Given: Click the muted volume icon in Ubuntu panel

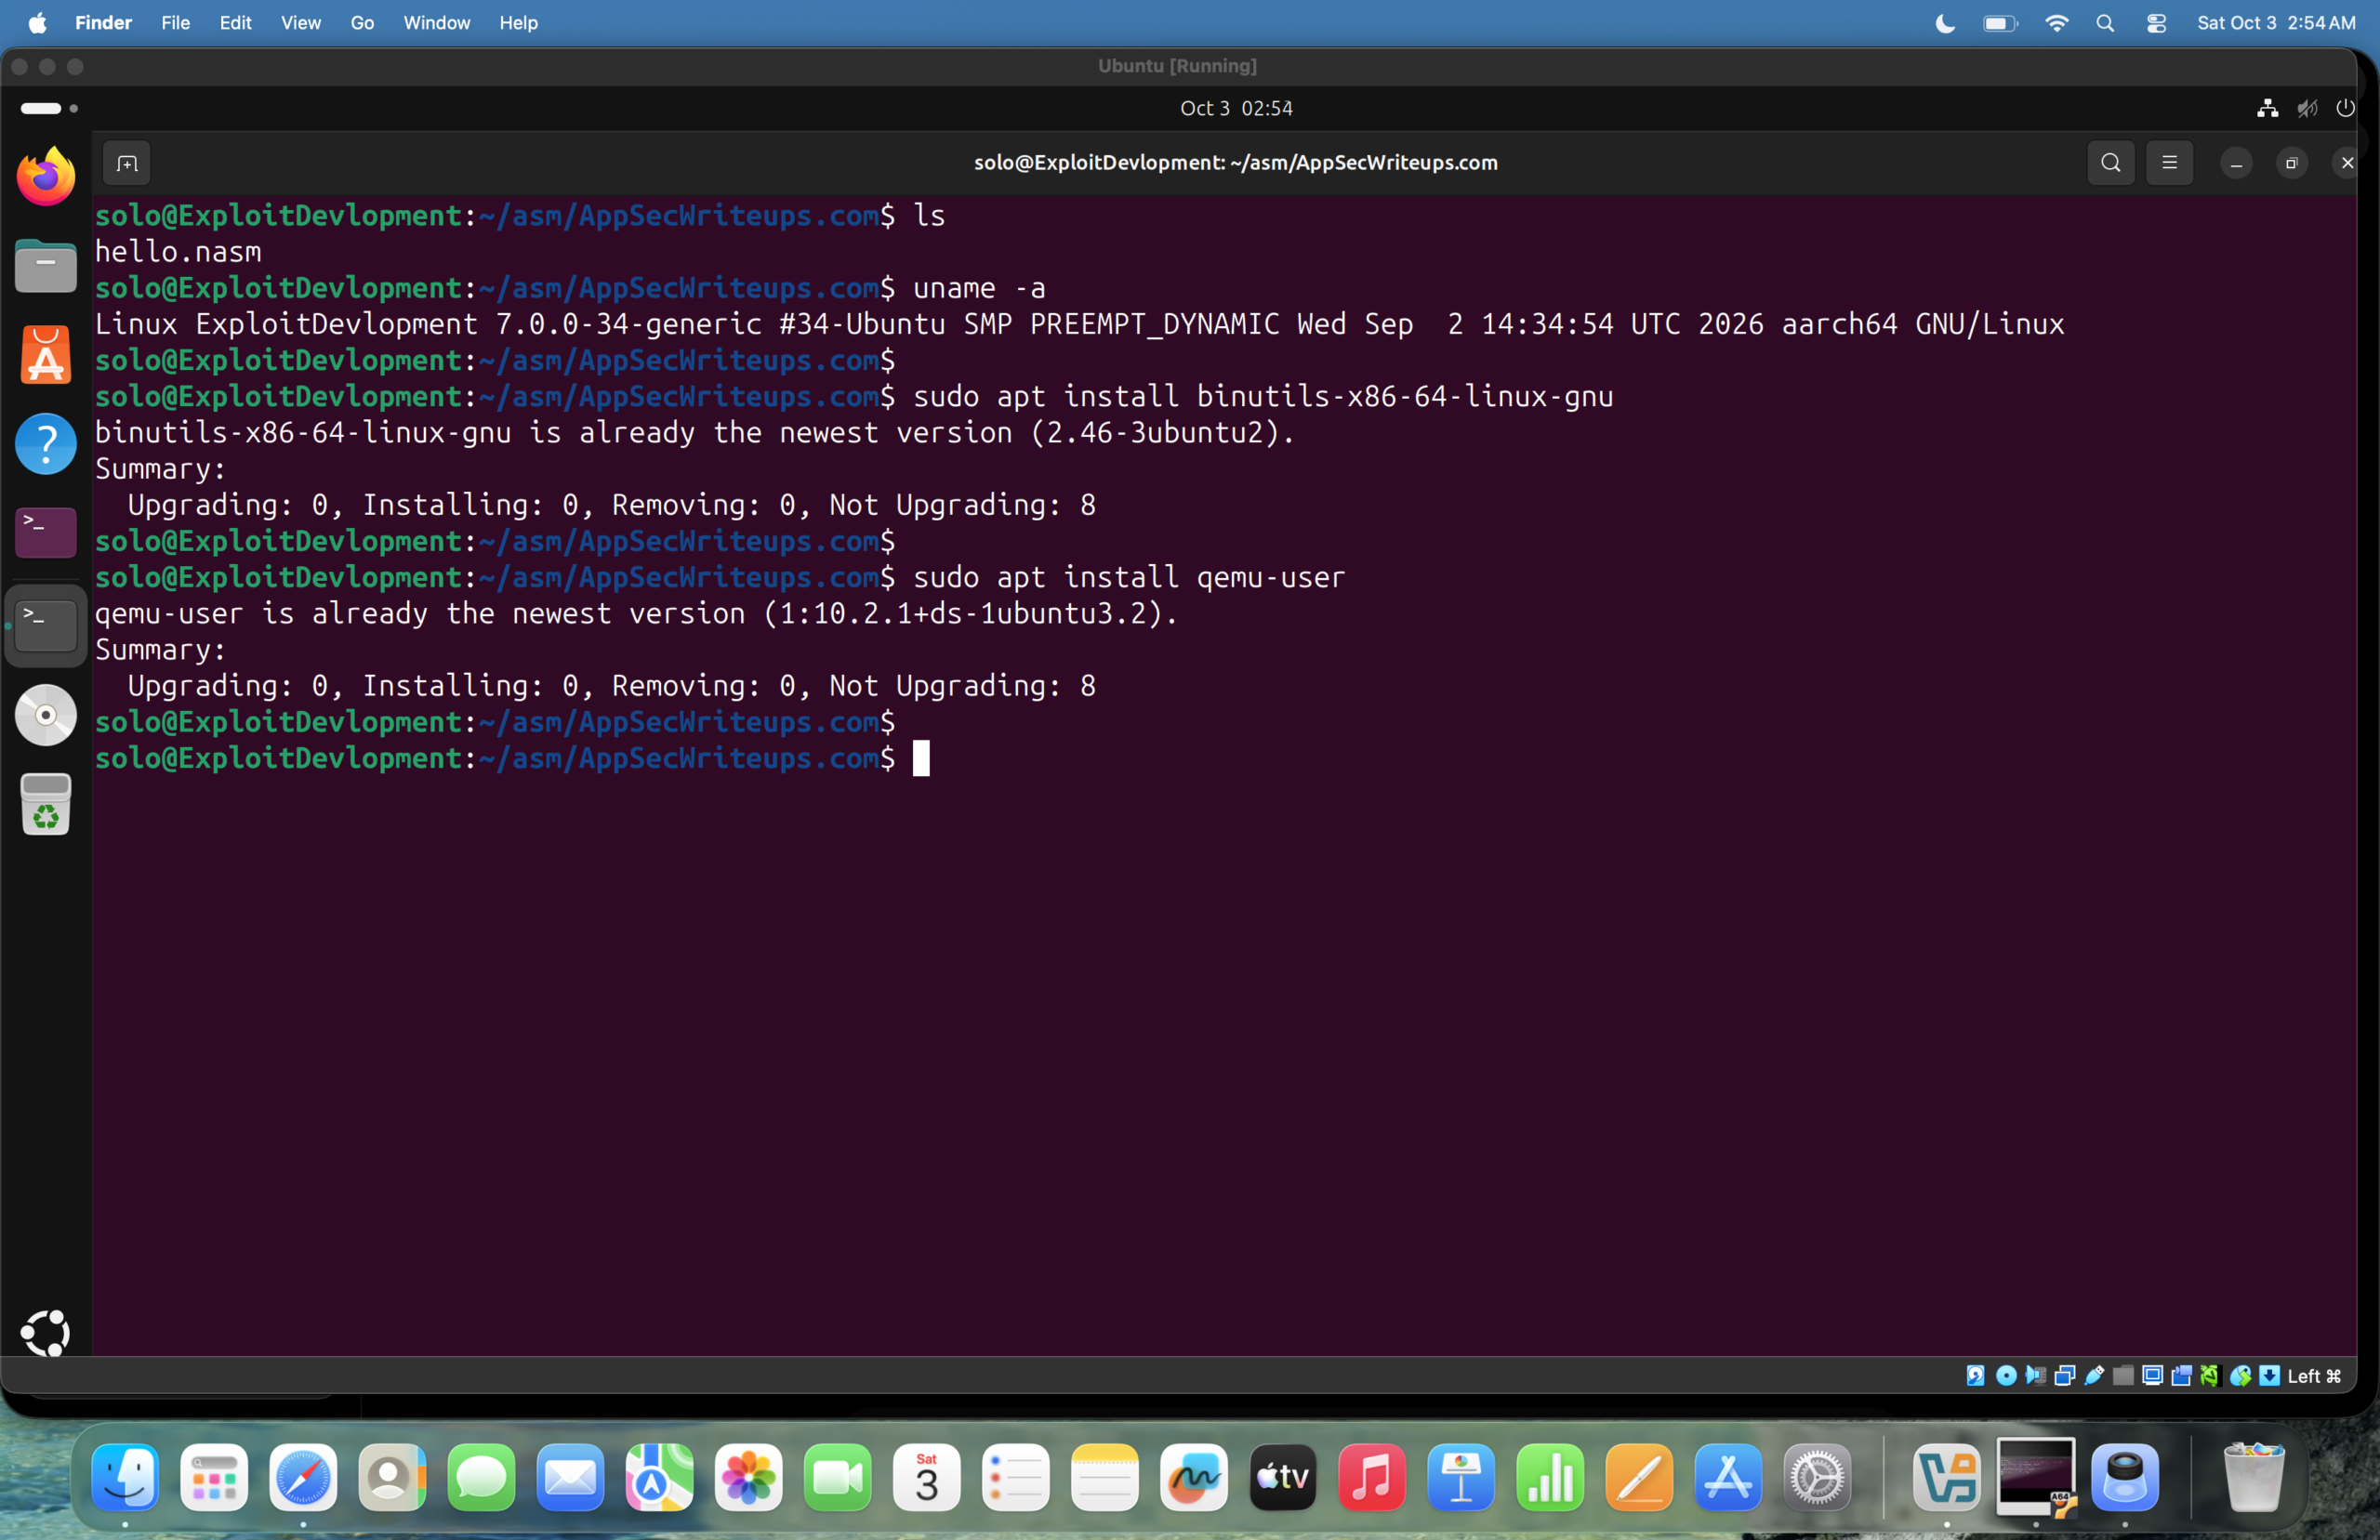Looking at the screenshot, I should coord(2307,108).
